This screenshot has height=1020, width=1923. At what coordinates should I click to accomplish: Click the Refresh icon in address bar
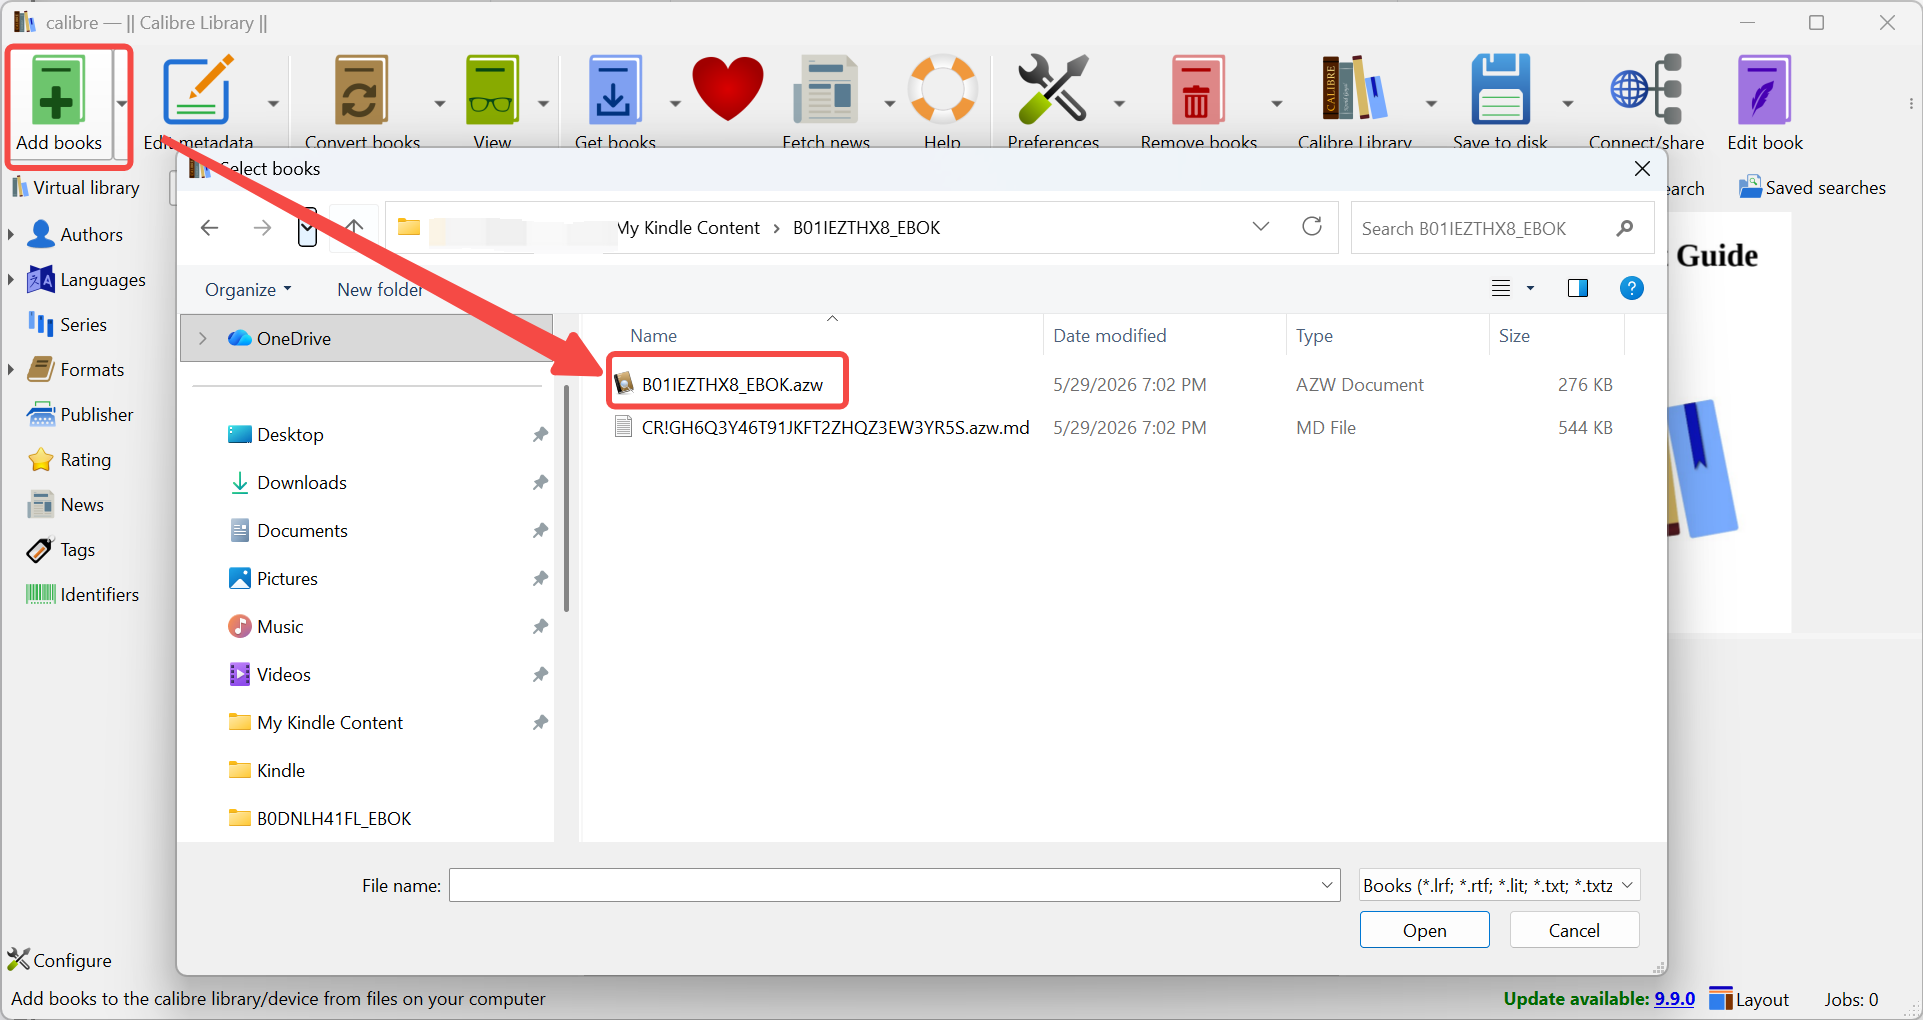pos(1312,227)
